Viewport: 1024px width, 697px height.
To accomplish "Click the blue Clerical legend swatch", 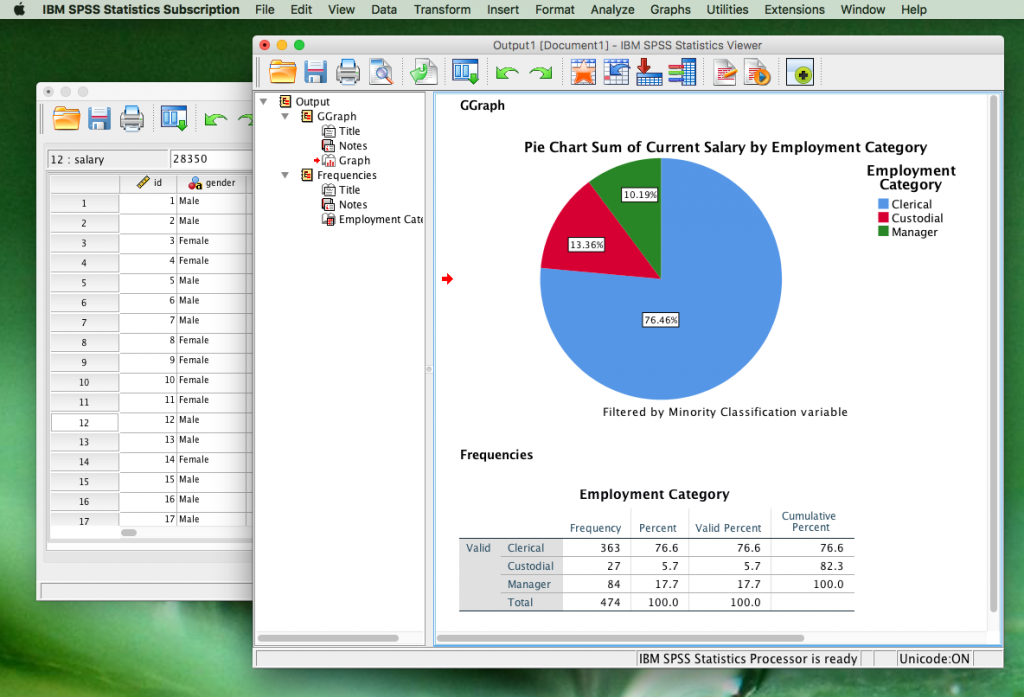I will tap(885, 204).
